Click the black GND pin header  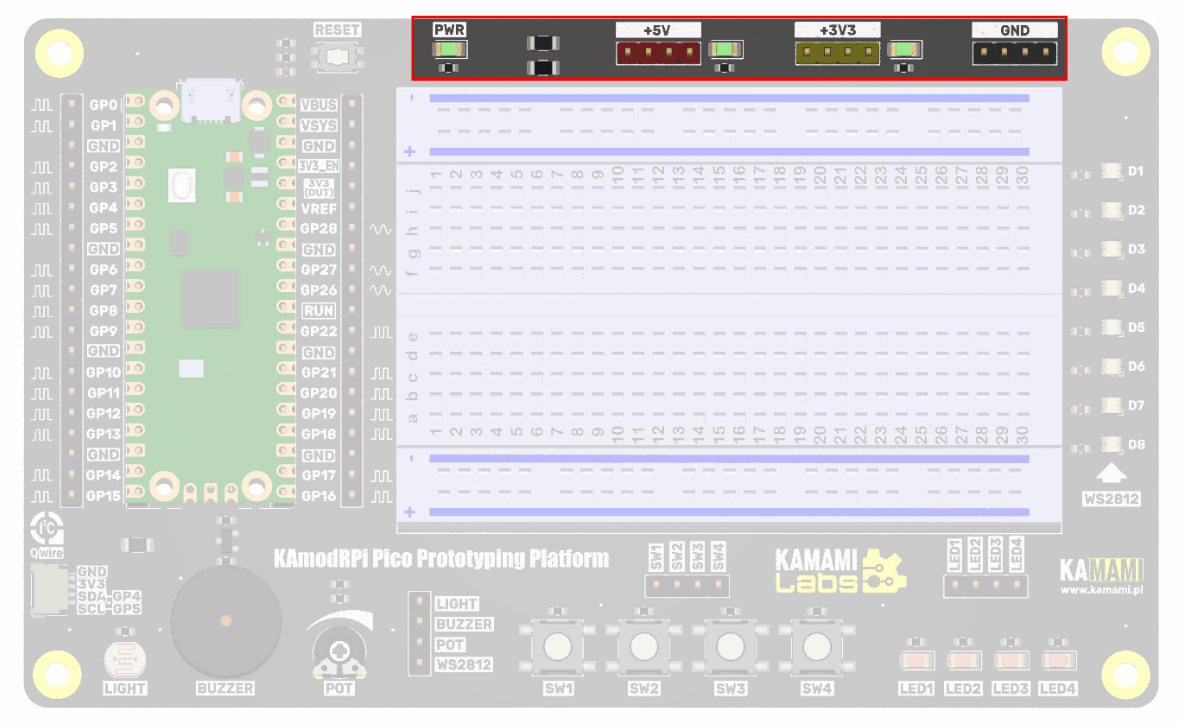pyautogui.click(x=1014, y=51)
